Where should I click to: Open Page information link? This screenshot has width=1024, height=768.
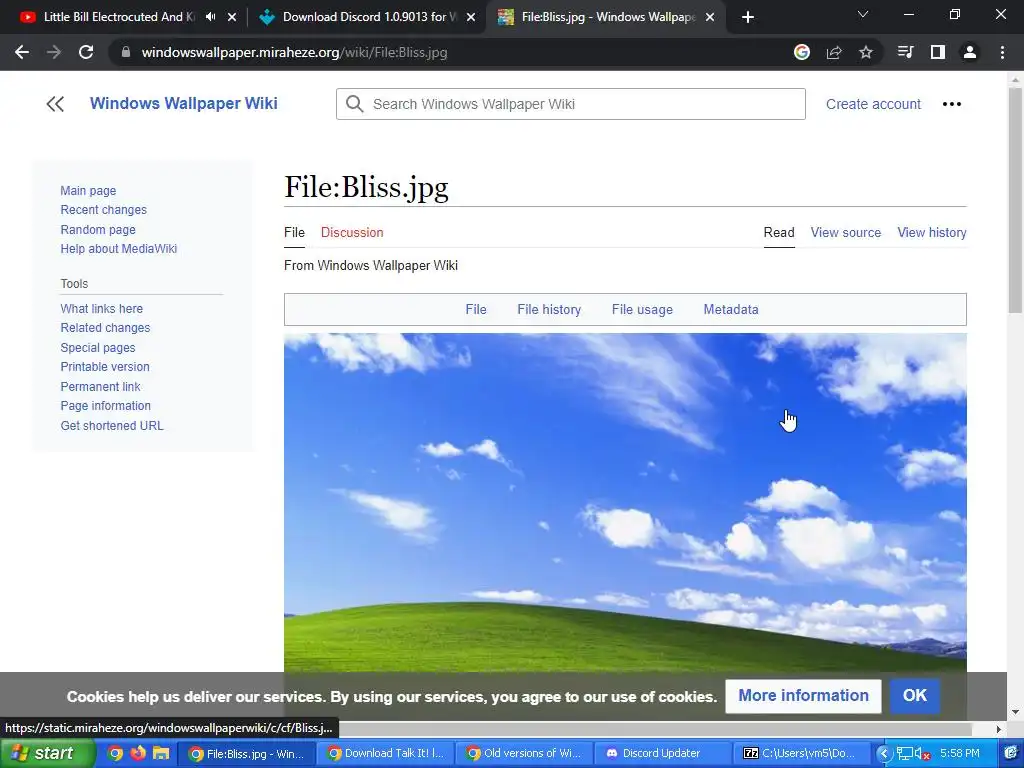tap(105, 406)
